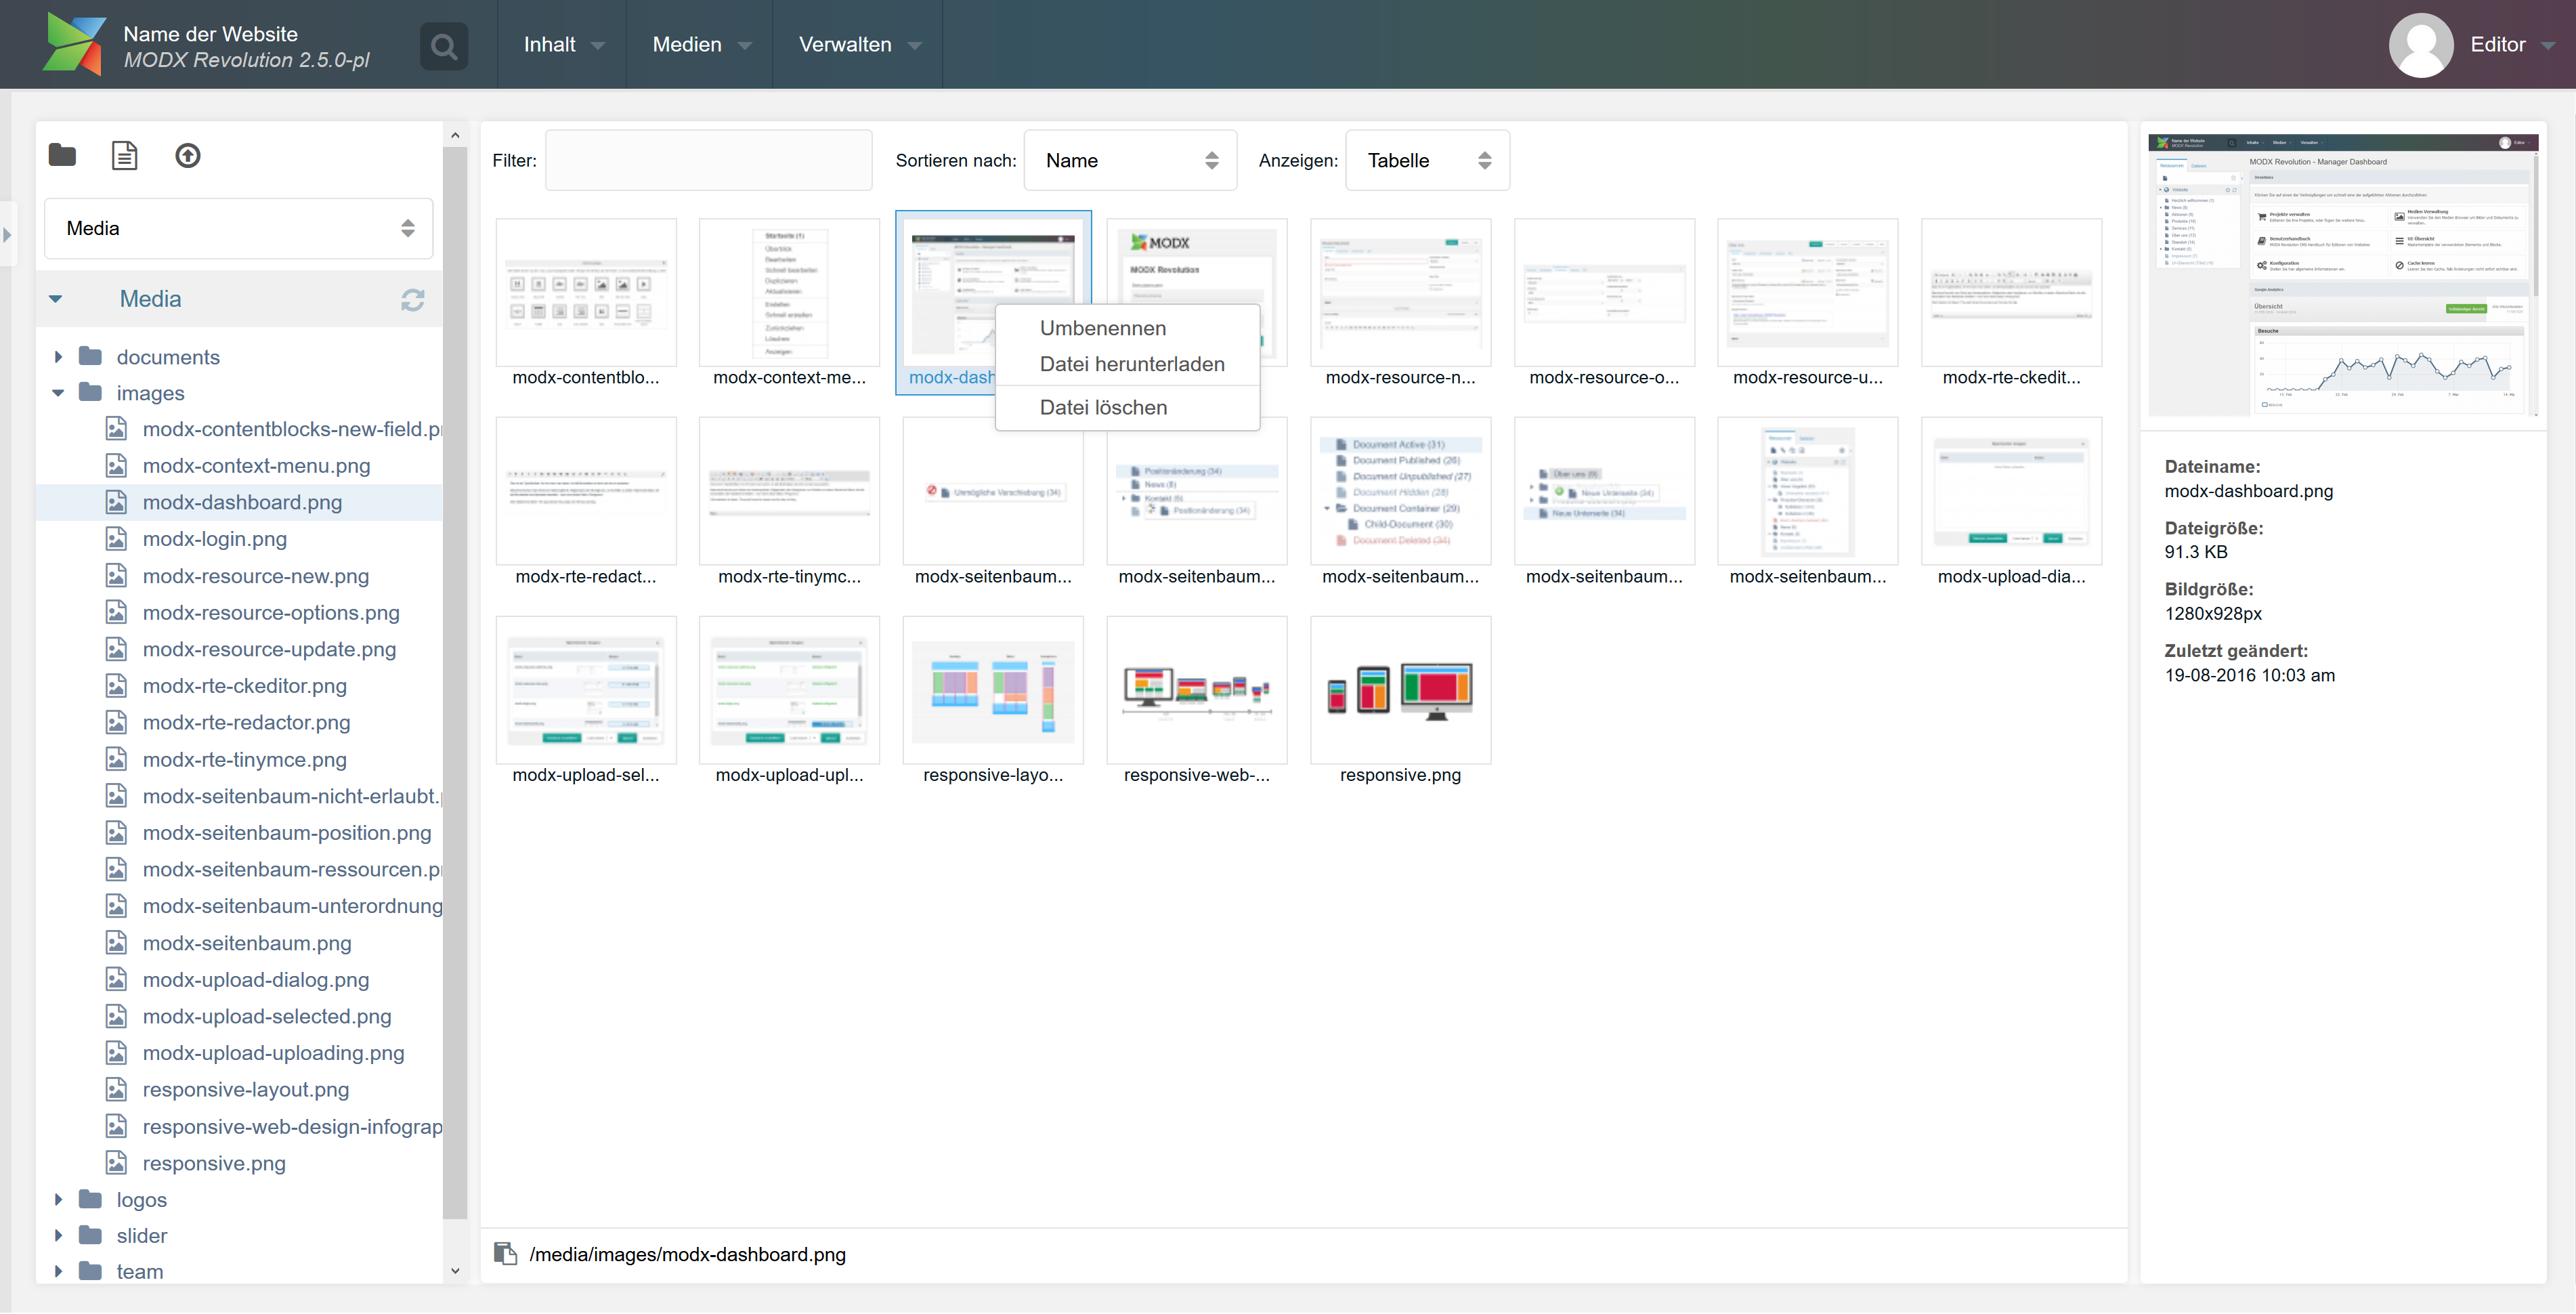
Task: Click the /media/images/modx-dashboard.png breadcrumb link
Action: click(688, 1253)
